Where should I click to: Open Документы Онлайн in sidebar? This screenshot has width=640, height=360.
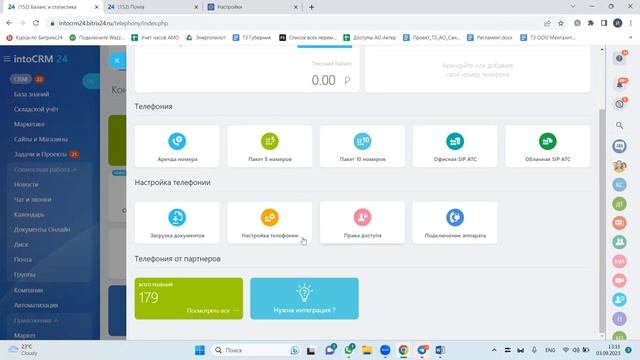point(42,230)
